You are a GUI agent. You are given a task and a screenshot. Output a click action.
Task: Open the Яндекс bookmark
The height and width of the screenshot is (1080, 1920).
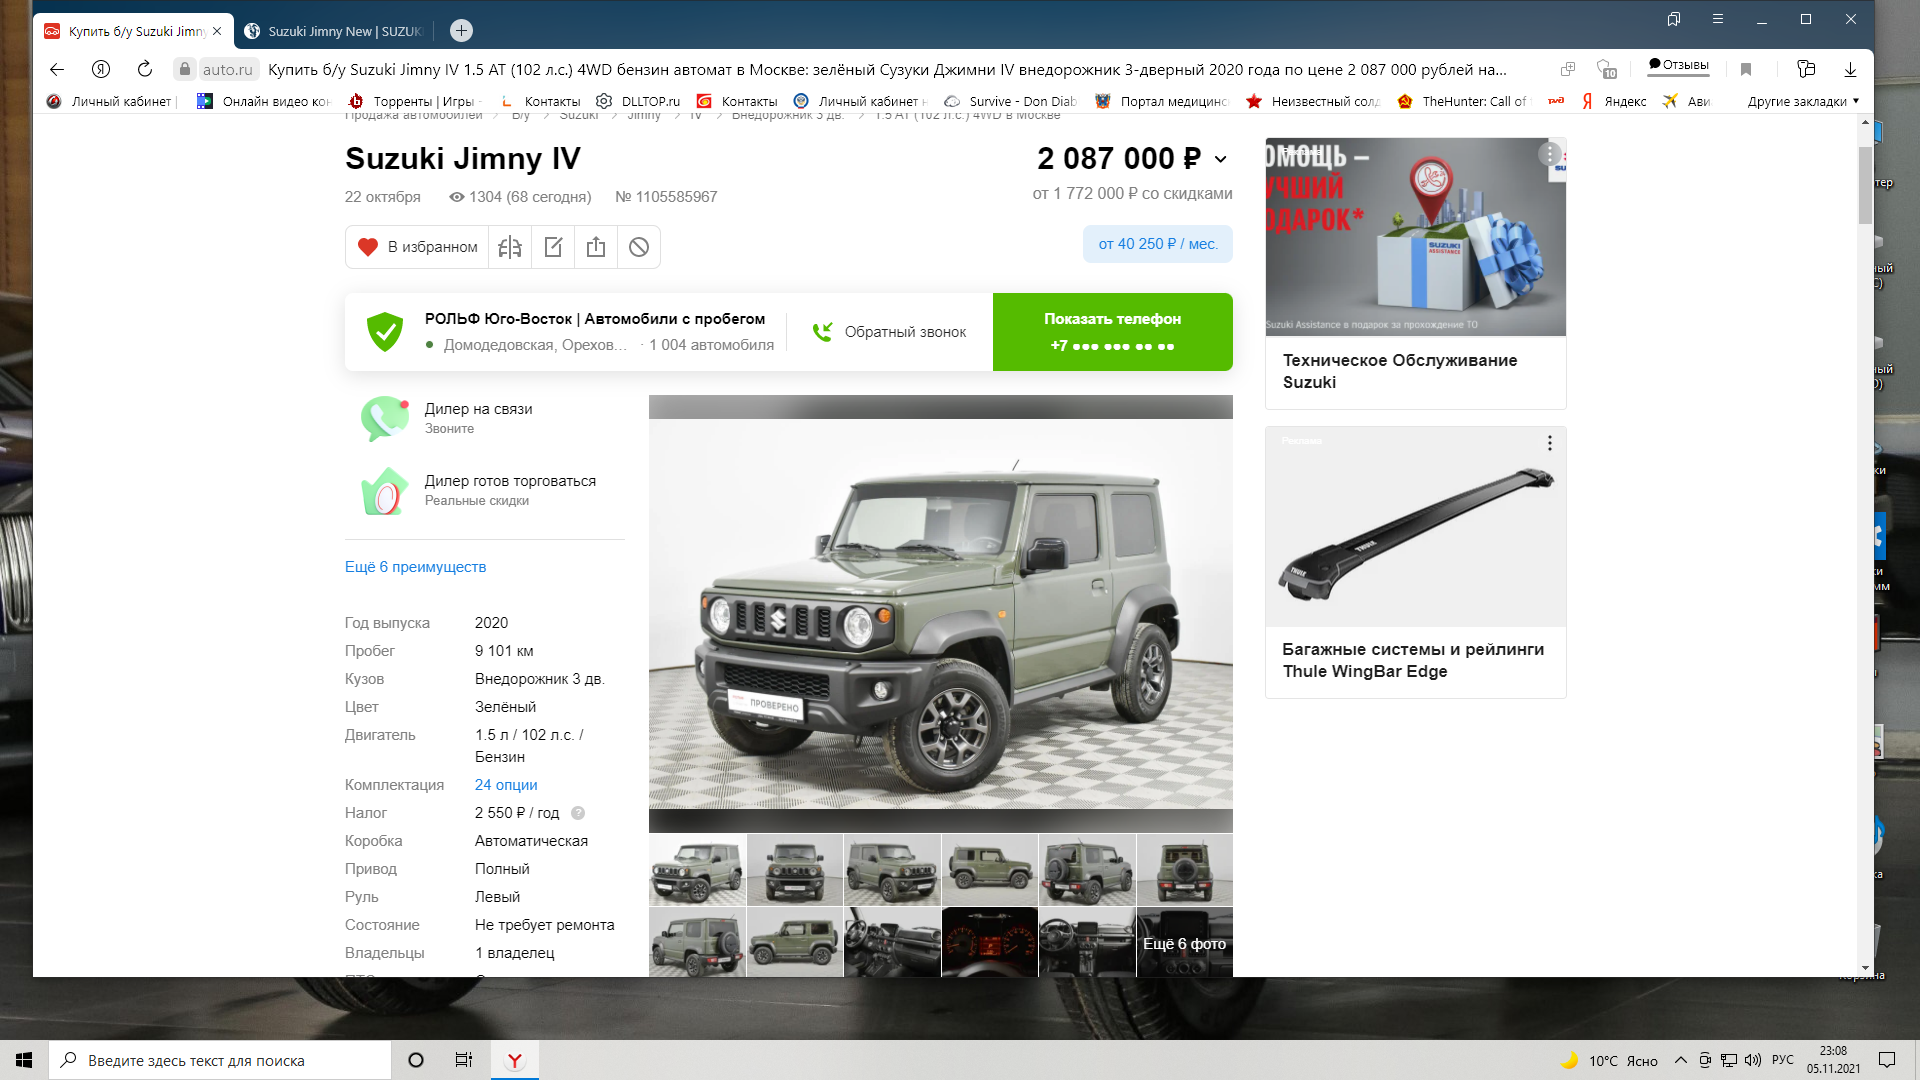(x=1613, y=101)
